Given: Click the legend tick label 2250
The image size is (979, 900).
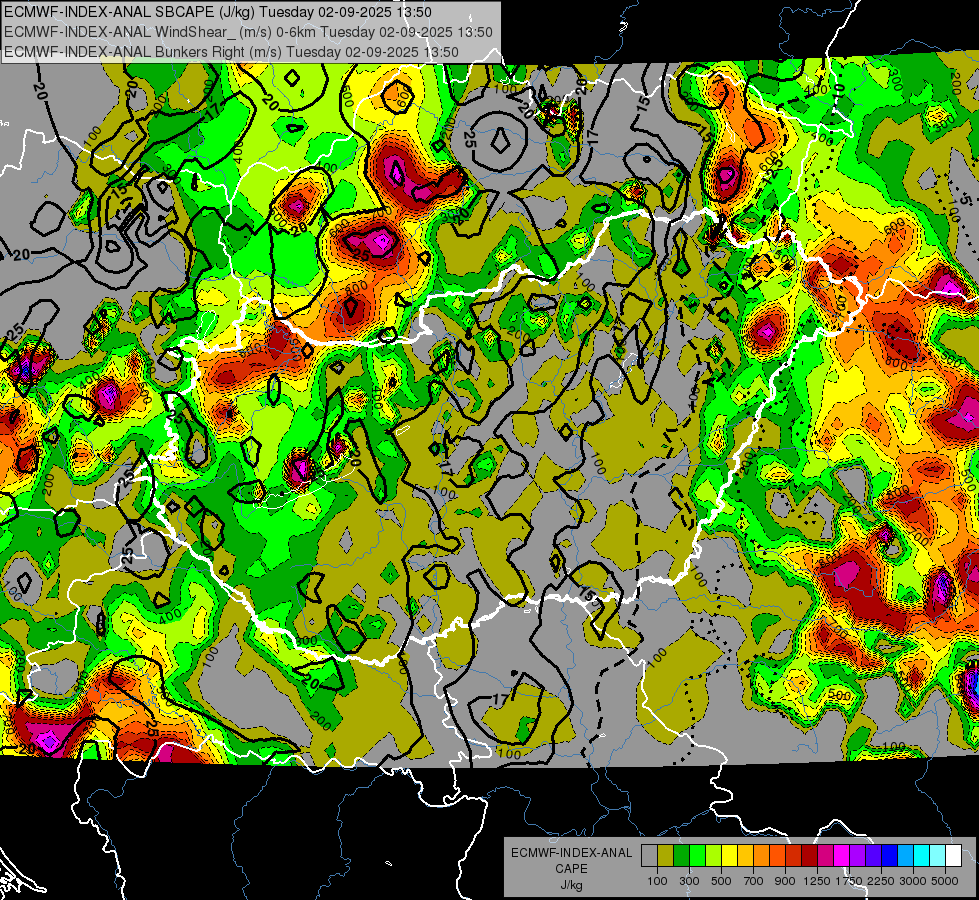Looking at the screenshot, I should click(882, 881).
